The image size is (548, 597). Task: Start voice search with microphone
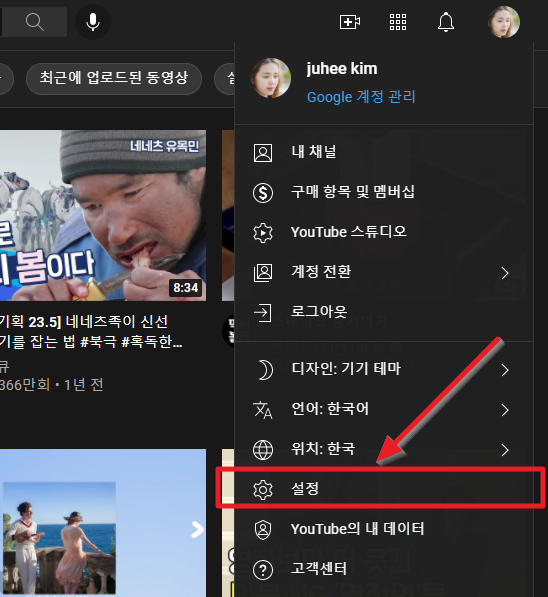click(x=93, y=22)
